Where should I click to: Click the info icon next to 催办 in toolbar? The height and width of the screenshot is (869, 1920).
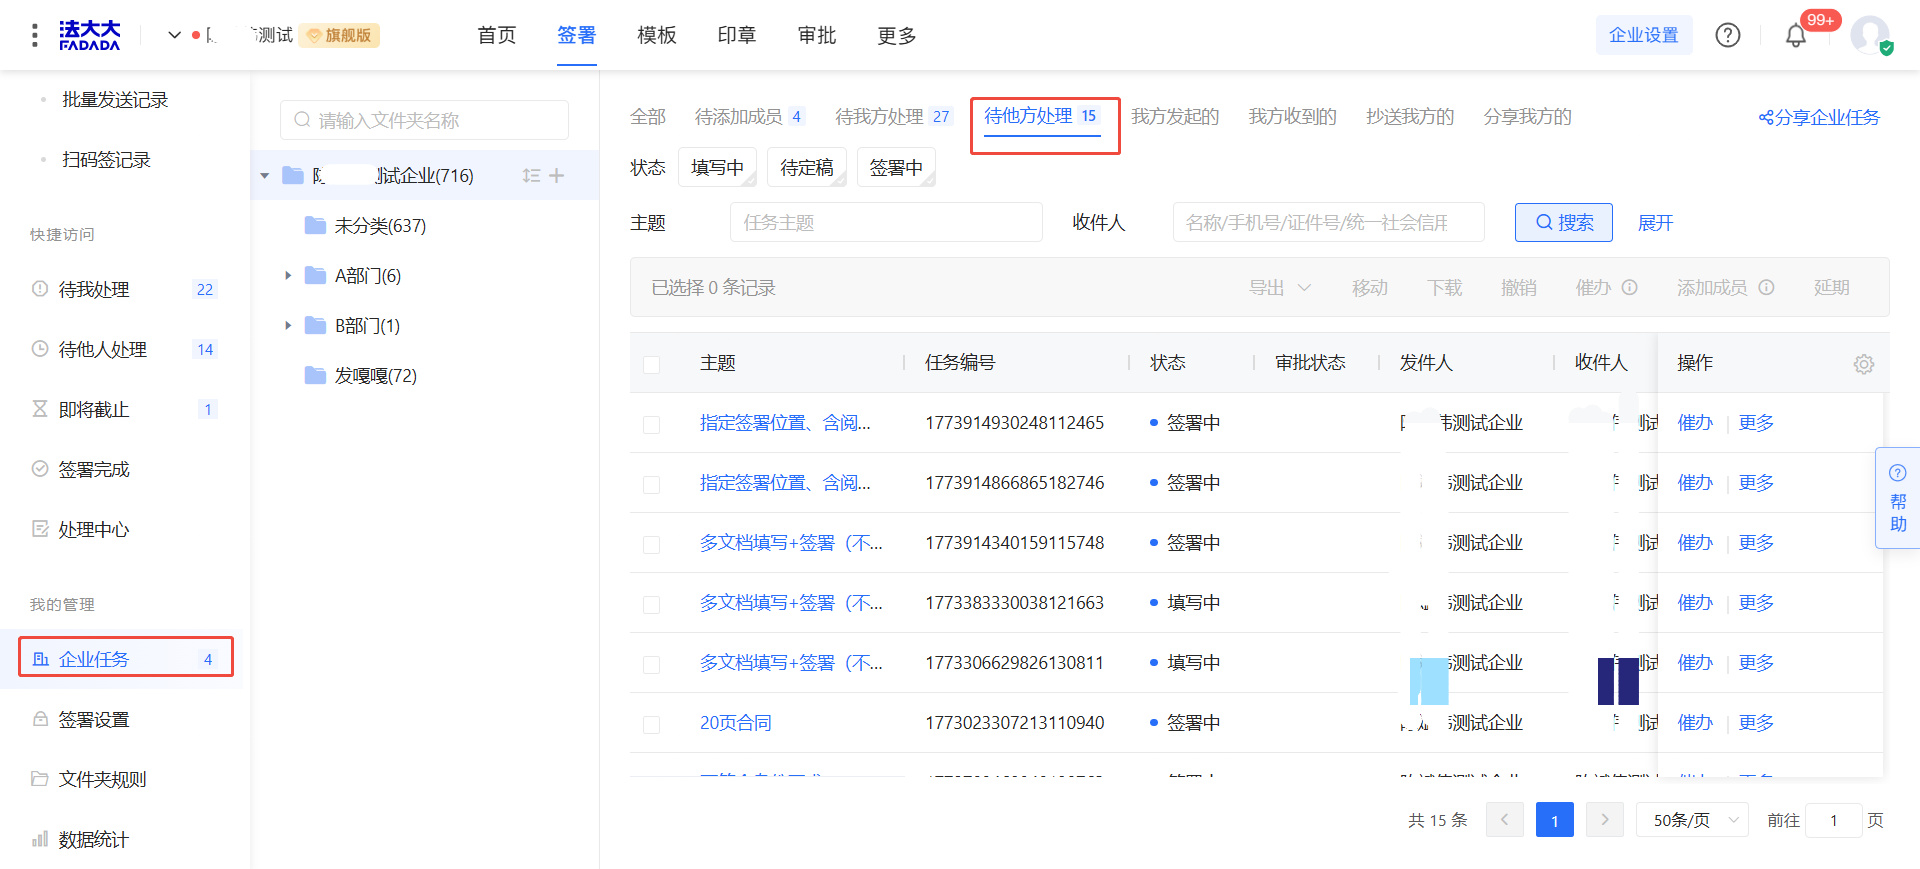pos(1630,288)
